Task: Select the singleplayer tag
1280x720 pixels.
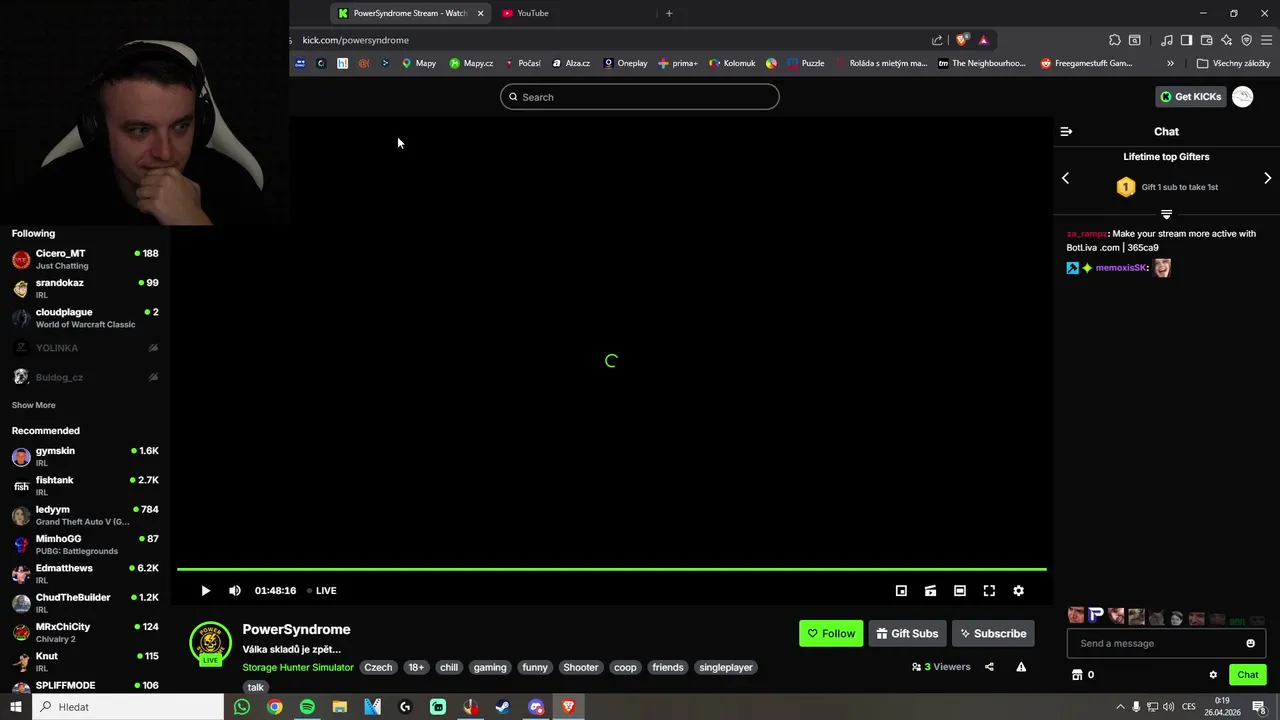Action: point(726,667)
